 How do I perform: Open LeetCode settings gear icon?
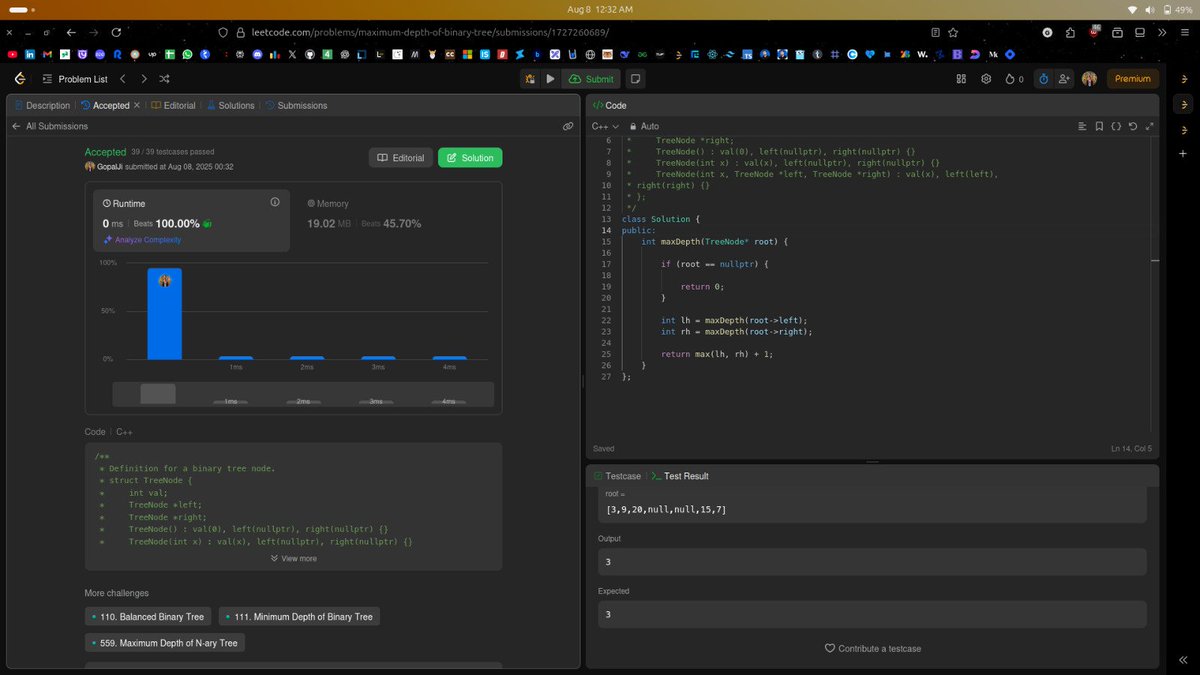[986, 79]
